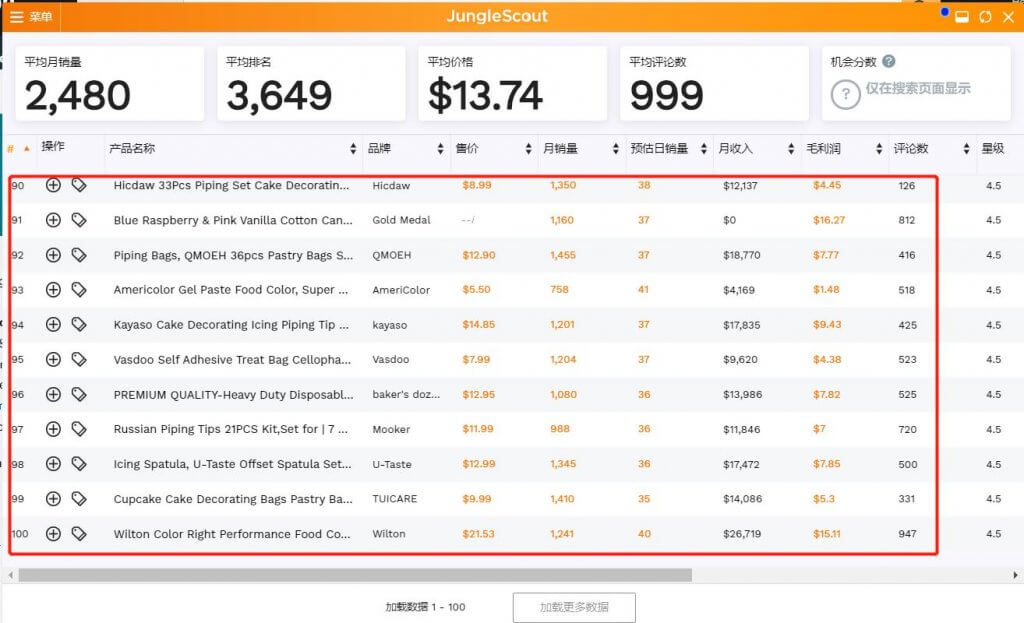Tag the TUICARE Cupcake Decorating Bags product
The image size is (1024, 623).
pos(79,499)
